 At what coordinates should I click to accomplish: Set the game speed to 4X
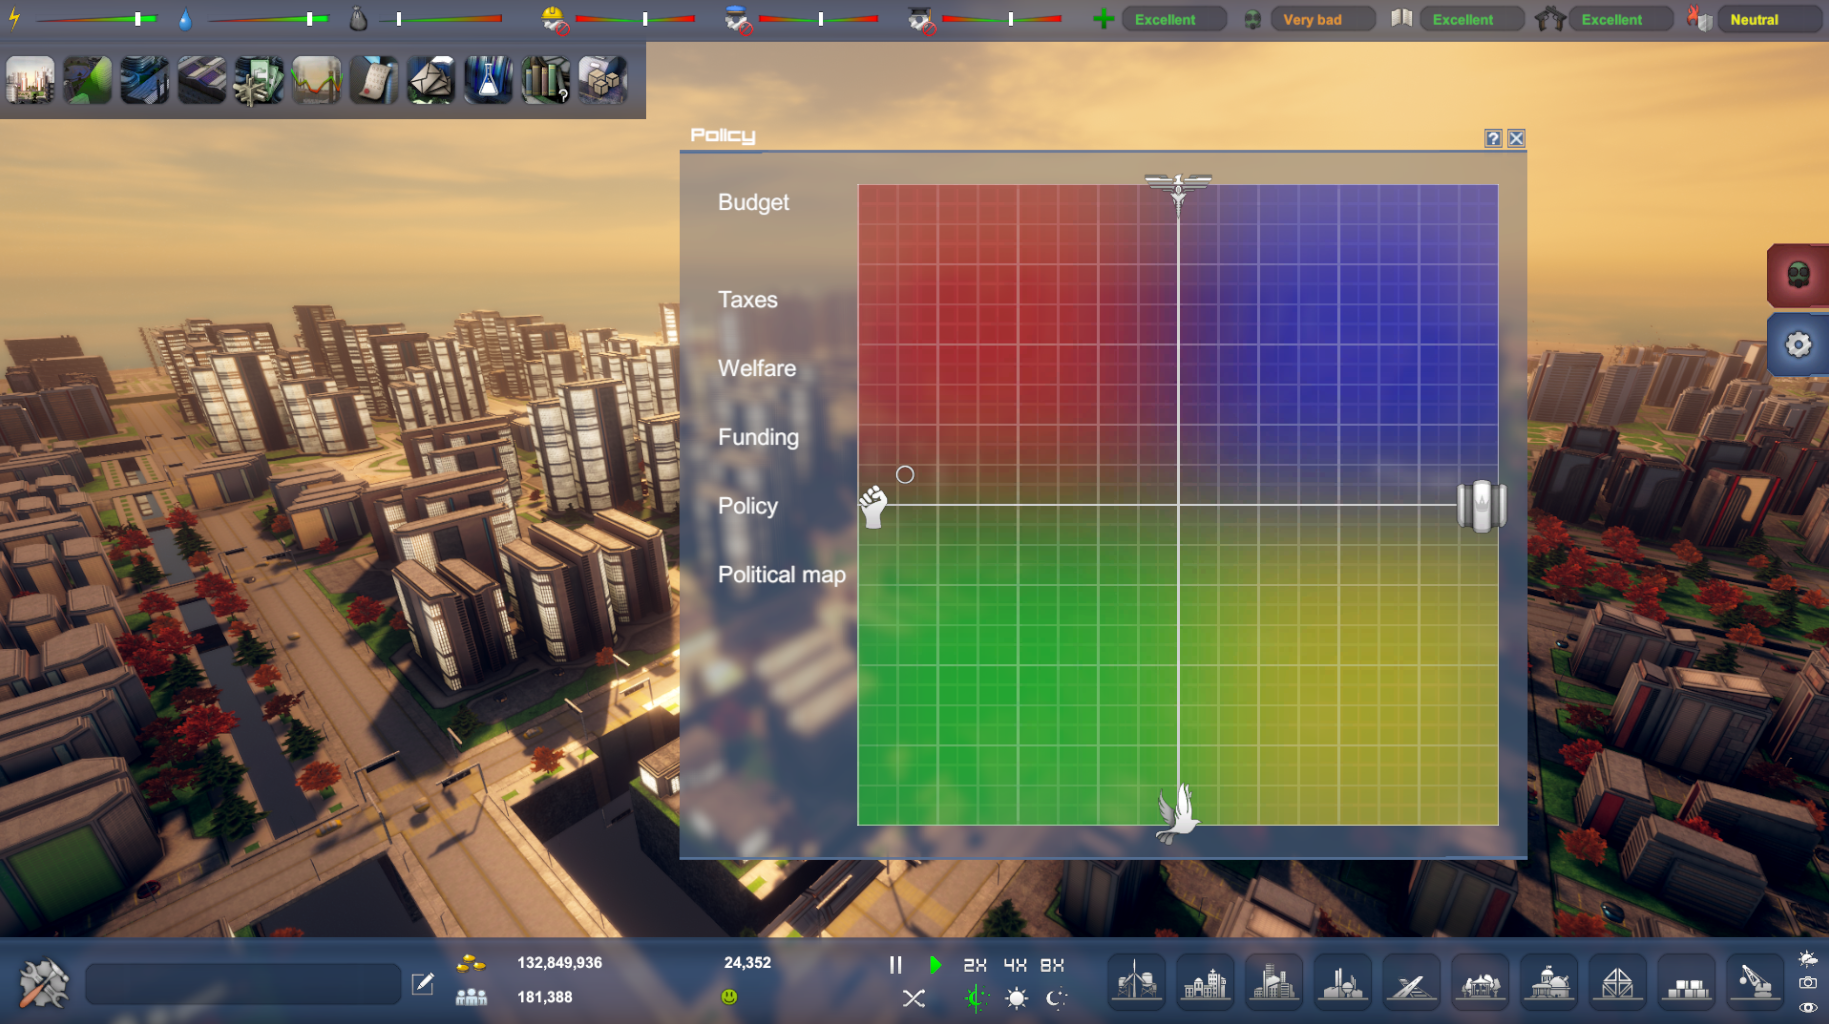1015,965
